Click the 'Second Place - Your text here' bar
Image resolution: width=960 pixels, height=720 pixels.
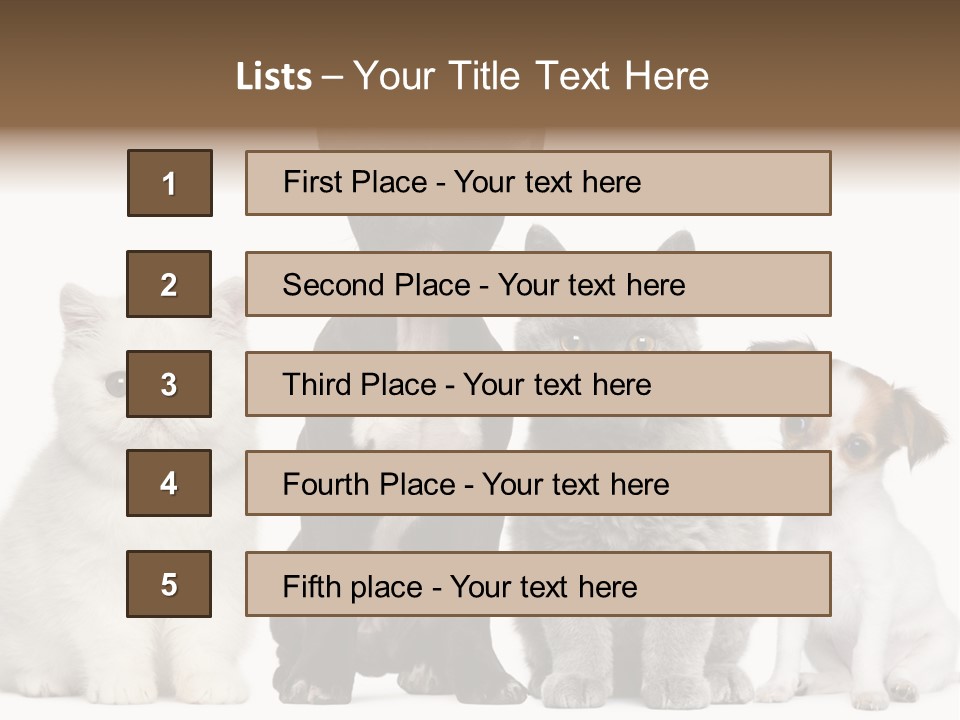click(x=538, y=284)
